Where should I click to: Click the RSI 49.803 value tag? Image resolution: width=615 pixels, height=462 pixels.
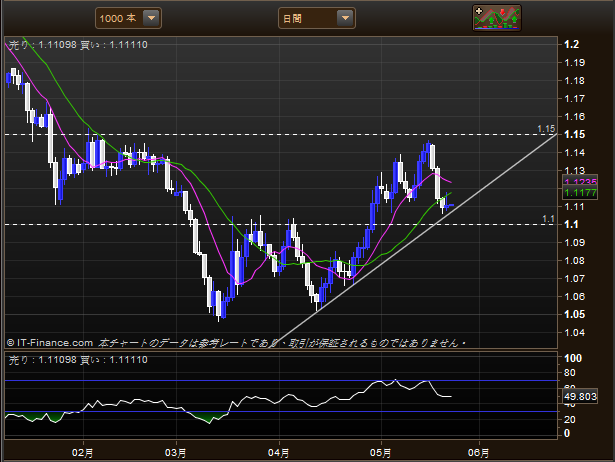click(x=580, y=397)
